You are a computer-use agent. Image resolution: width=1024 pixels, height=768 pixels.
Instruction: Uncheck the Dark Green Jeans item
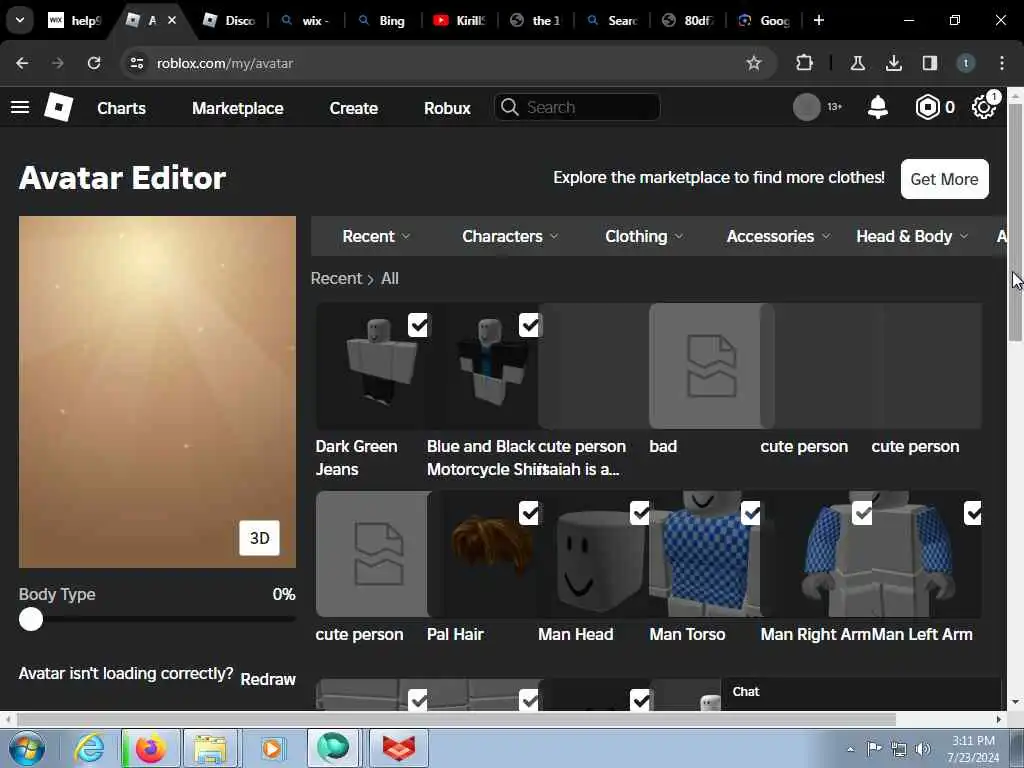[418, 325]
